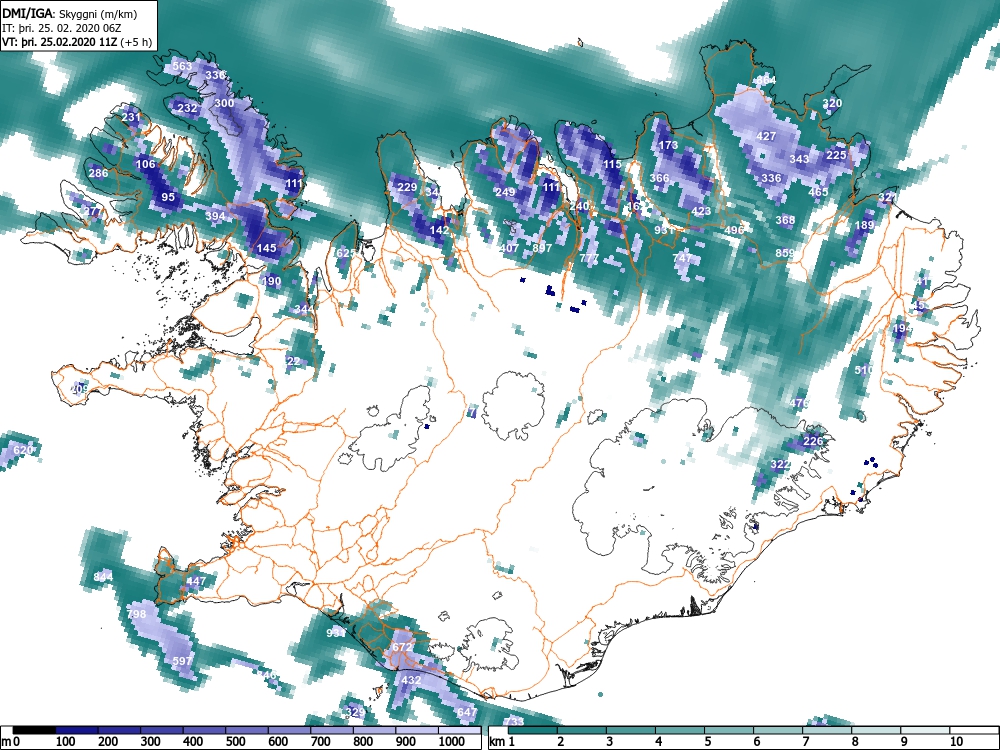Click visibility value '190' on map
The height and width of the screenshot is (750, 1000).
271,281
